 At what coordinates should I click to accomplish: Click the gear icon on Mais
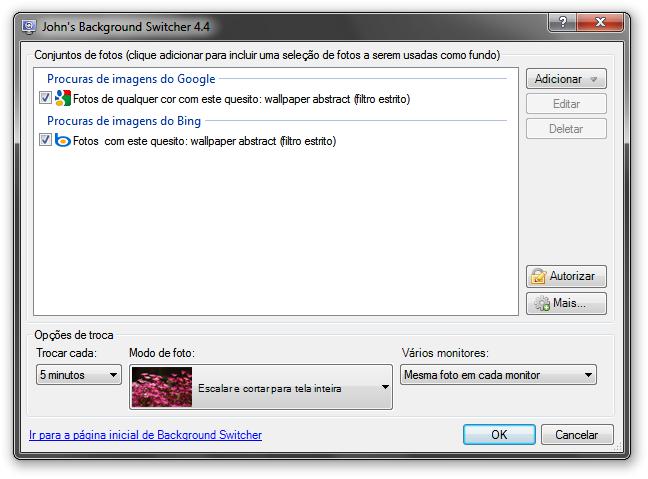click(x=542, y=303)
